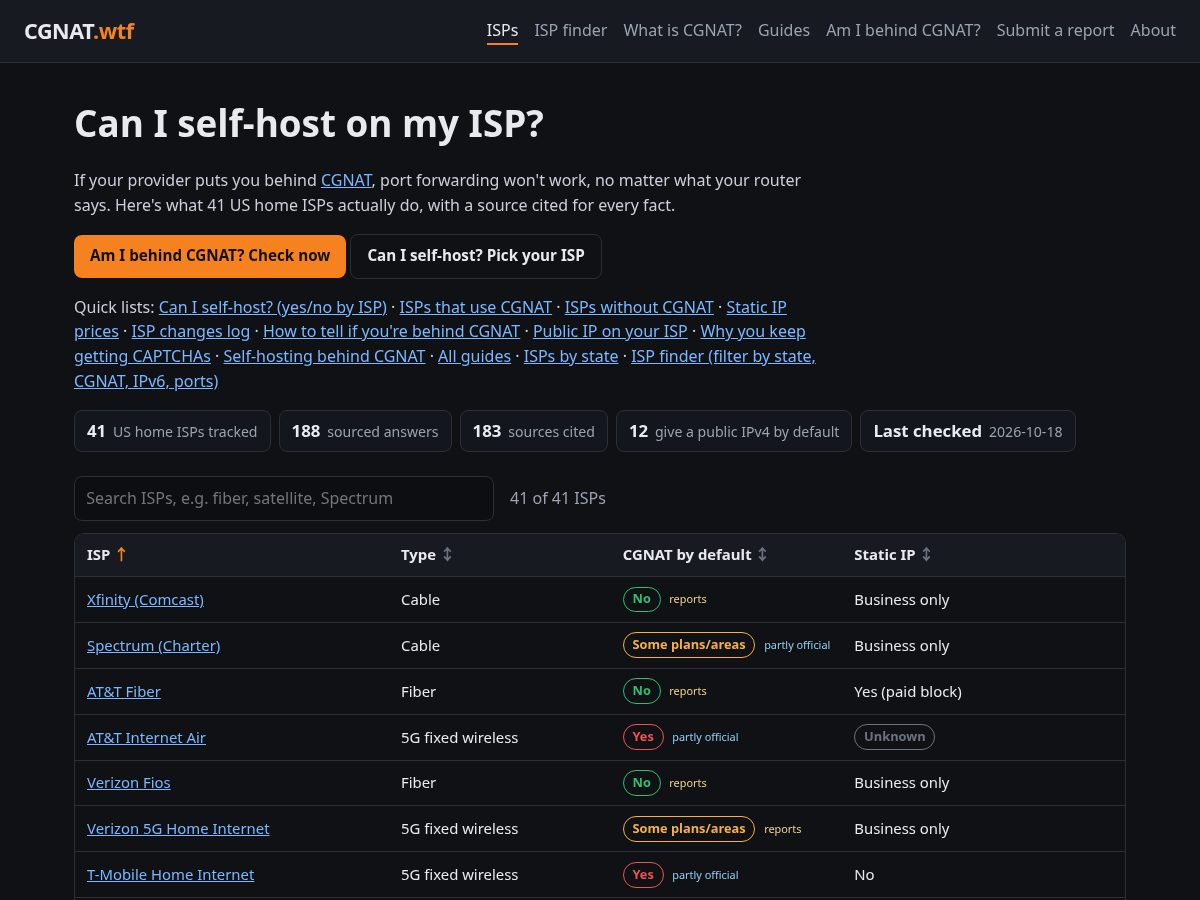Click T-Mobile row static IP No cell

pos(864,875)
